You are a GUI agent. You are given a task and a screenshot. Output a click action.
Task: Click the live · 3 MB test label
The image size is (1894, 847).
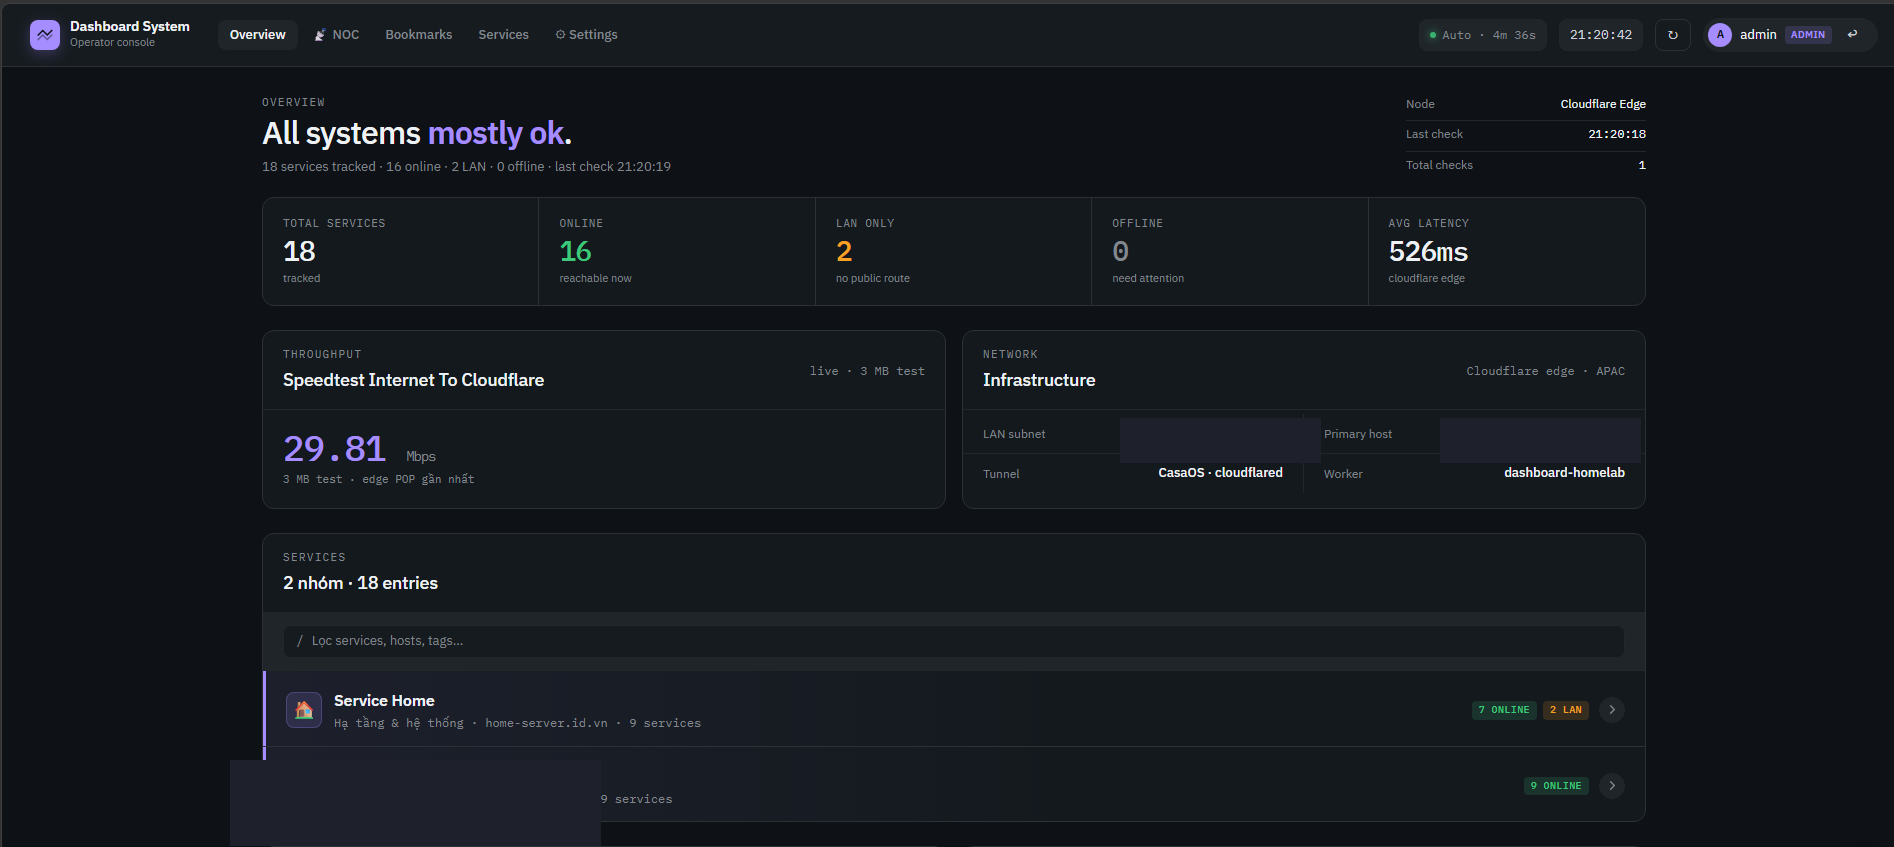[x=867, y=371]
